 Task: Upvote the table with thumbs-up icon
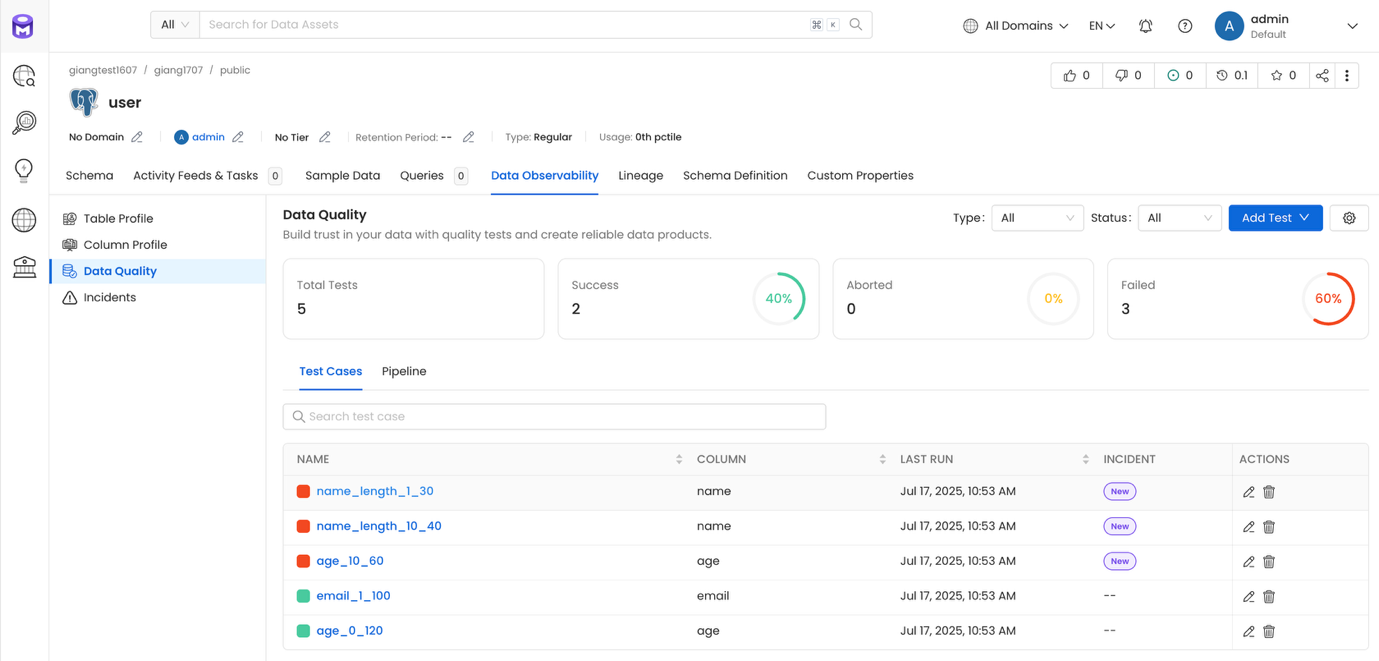(1077, 75)
